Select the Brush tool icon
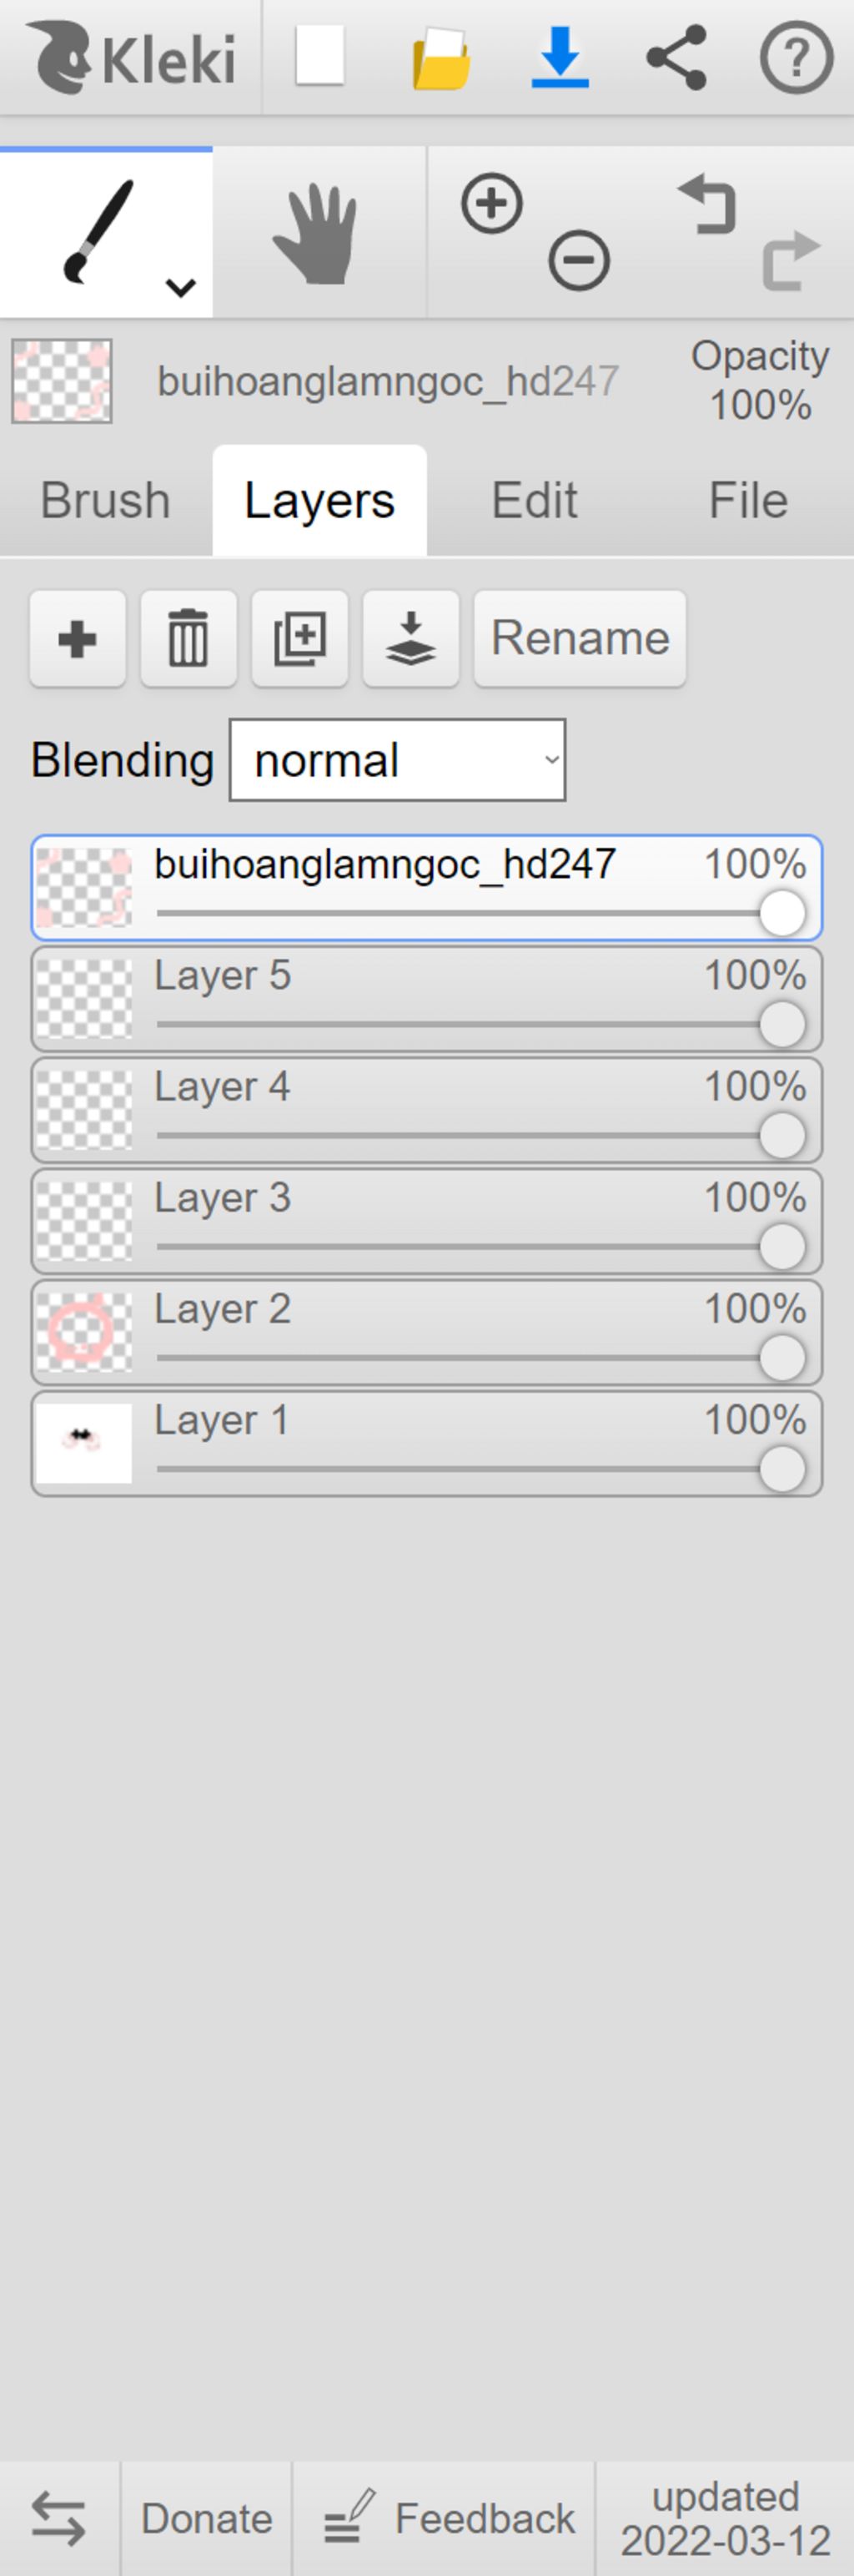The width and height of the screenshot is (854, 2576). [98, 232]
